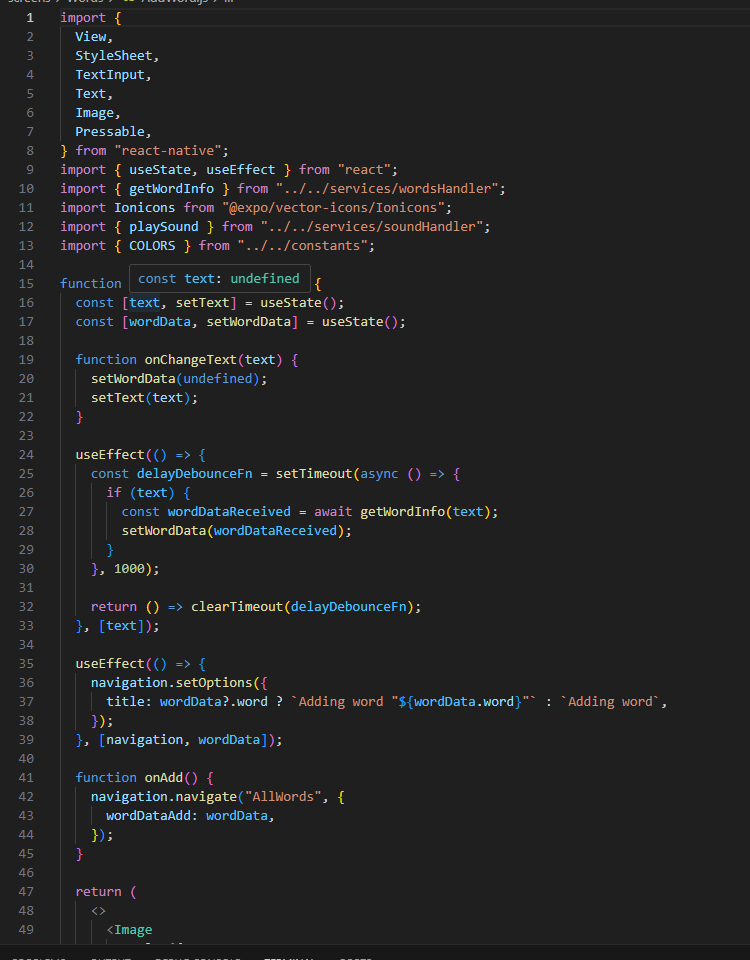Click 'return' keyword on line 32
Viewport: 750px width, 960px height.
[113, 606]
